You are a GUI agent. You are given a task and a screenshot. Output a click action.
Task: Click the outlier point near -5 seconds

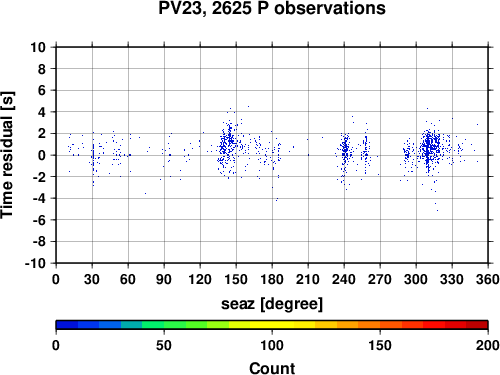point(437,210)
